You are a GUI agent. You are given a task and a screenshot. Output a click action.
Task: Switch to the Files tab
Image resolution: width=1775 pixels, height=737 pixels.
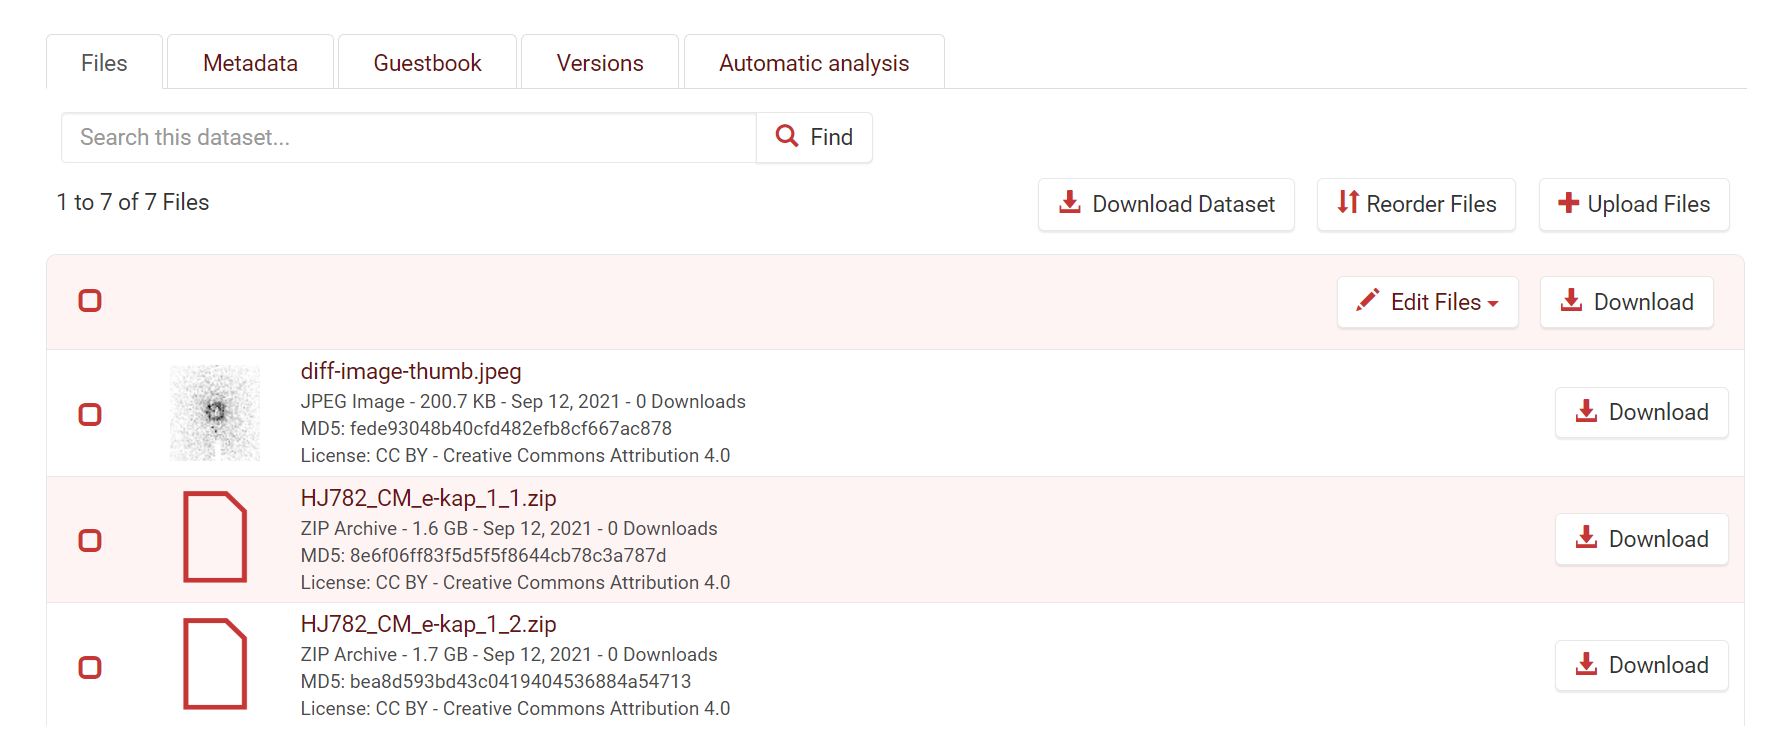click(x=104, y=62)
